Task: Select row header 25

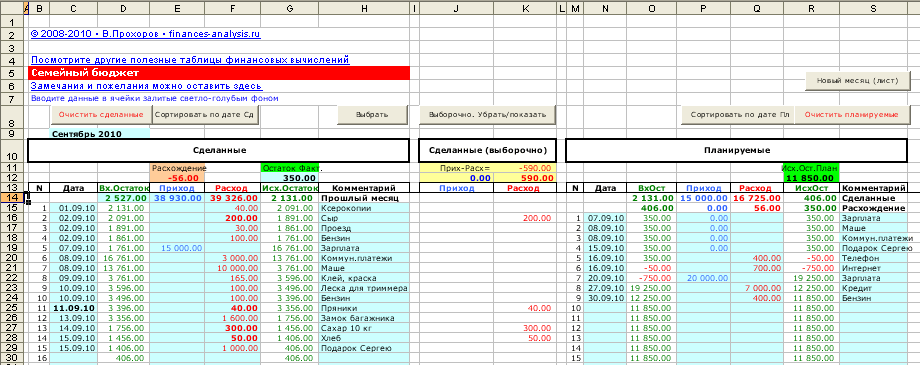Action: point(13,307)
